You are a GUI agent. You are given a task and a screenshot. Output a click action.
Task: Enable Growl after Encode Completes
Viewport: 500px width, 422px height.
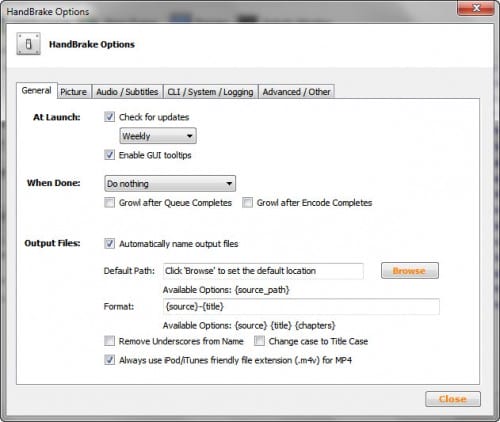(x=247, y=203)
